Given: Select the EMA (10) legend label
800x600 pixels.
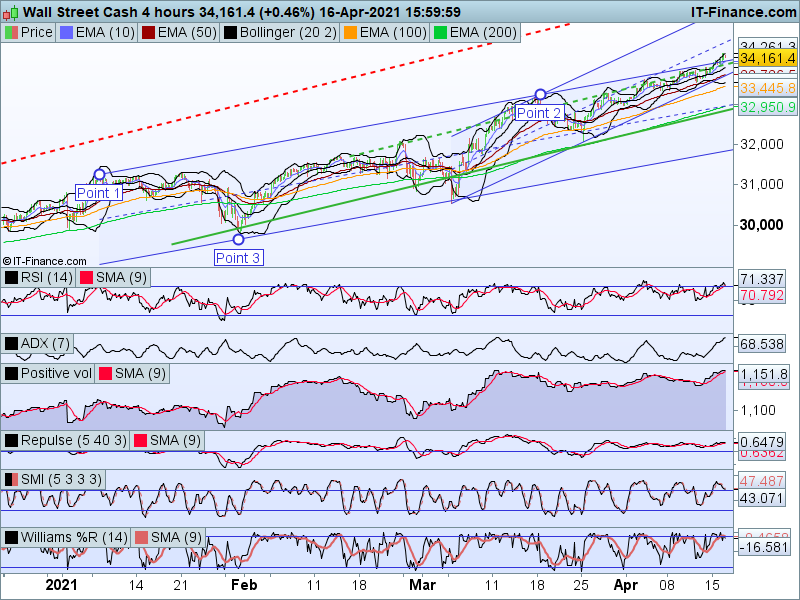Looking at the screenshot, I should pyautogui.click(x=105, y=33).
